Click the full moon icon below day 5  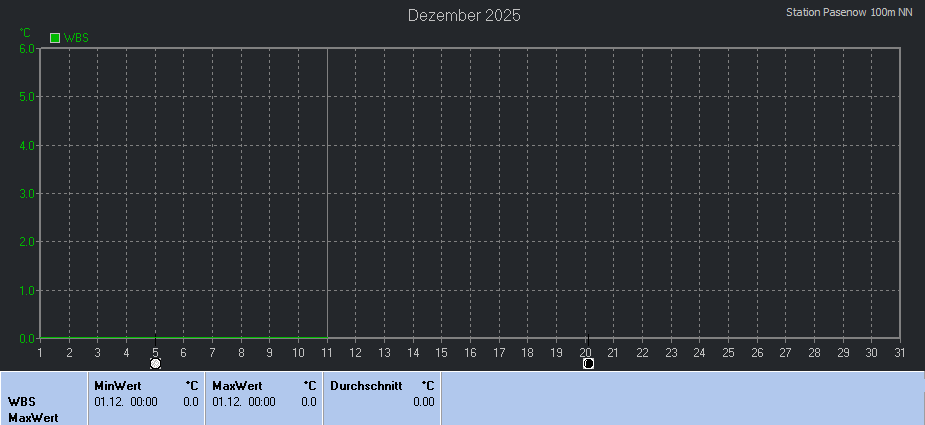[155, 363]
